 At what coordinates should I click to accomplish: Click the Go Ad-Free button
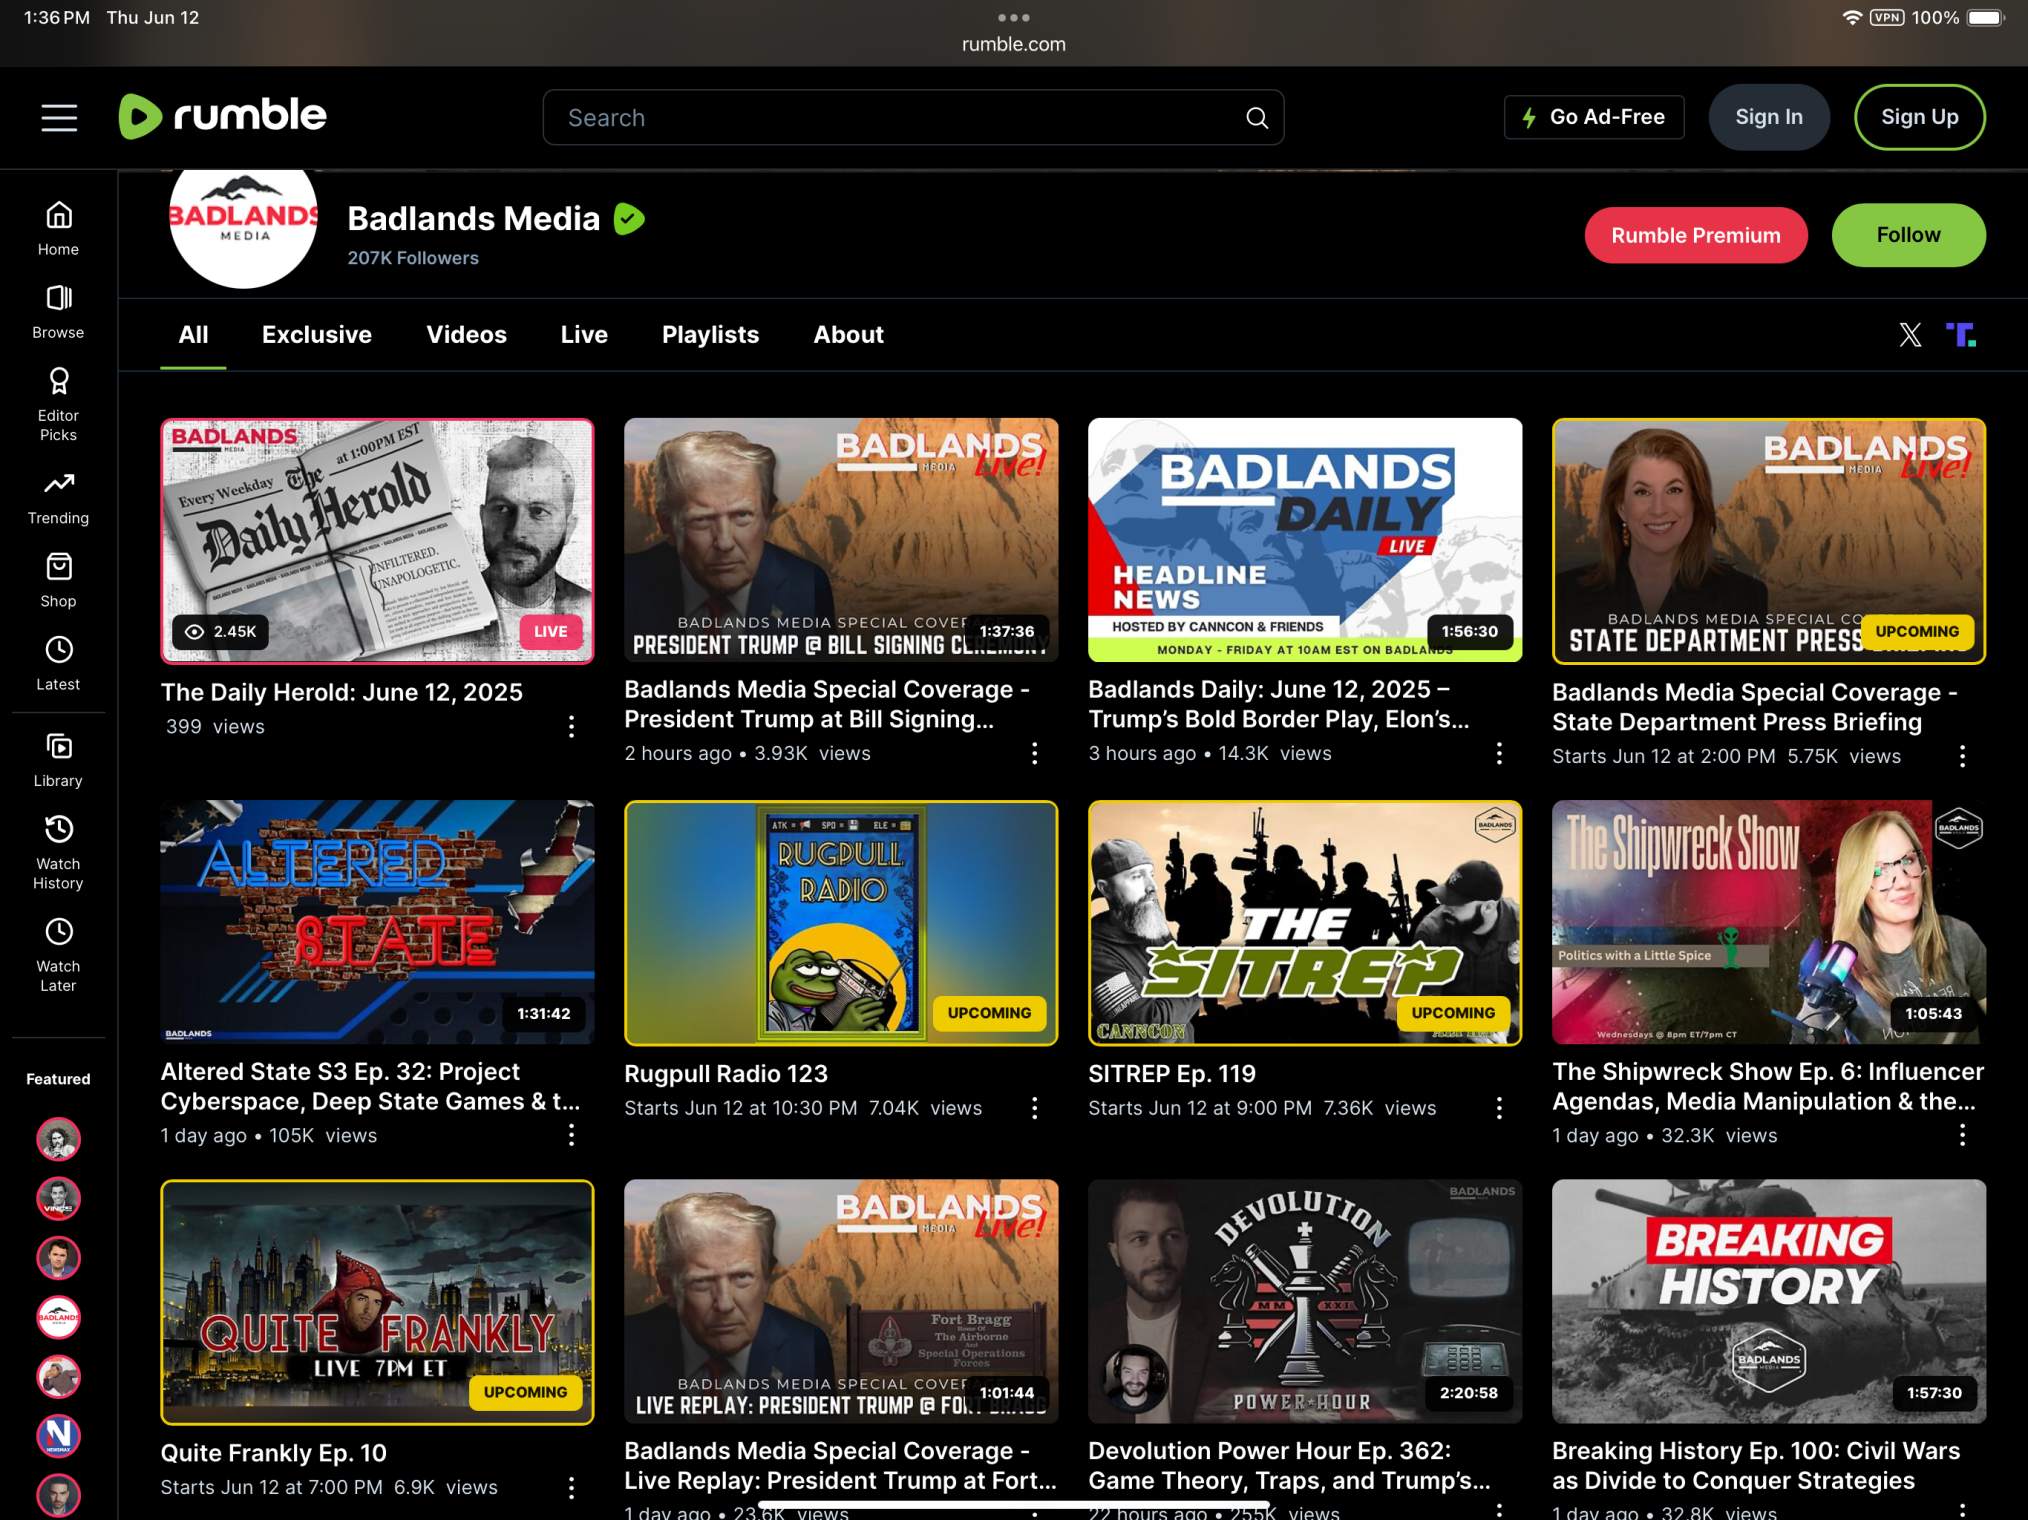tap(1594, 118)
